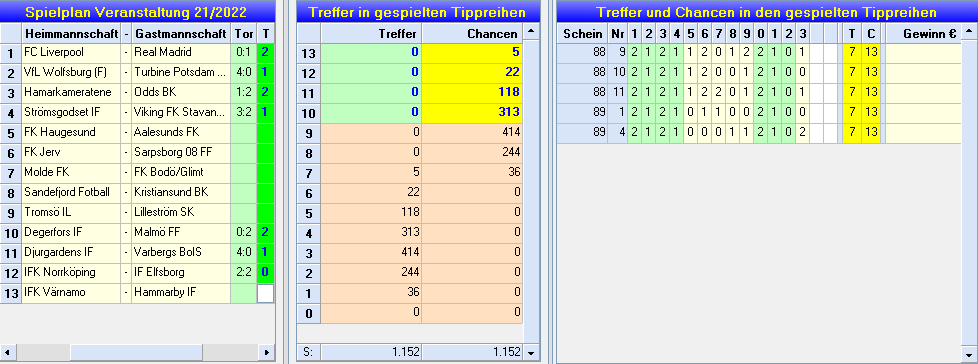Select IFK Värnamo team cell
This screenshot has height=364, width=978.
pos(71,292)
